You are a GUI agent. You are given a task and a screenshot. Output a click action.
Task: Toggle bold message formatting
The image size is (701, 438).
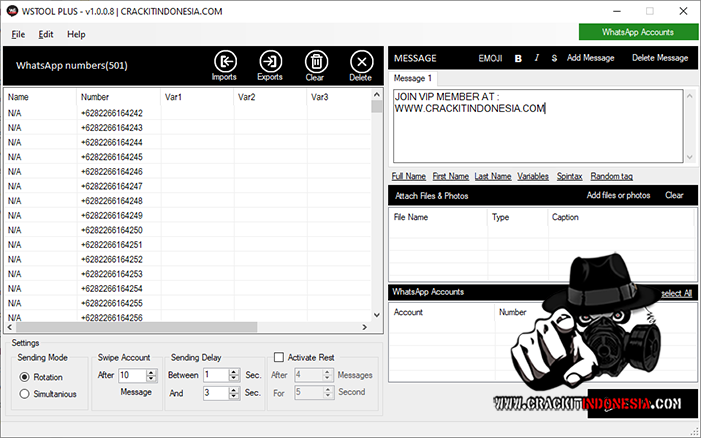pyautogui.click(x=518, y=58)
